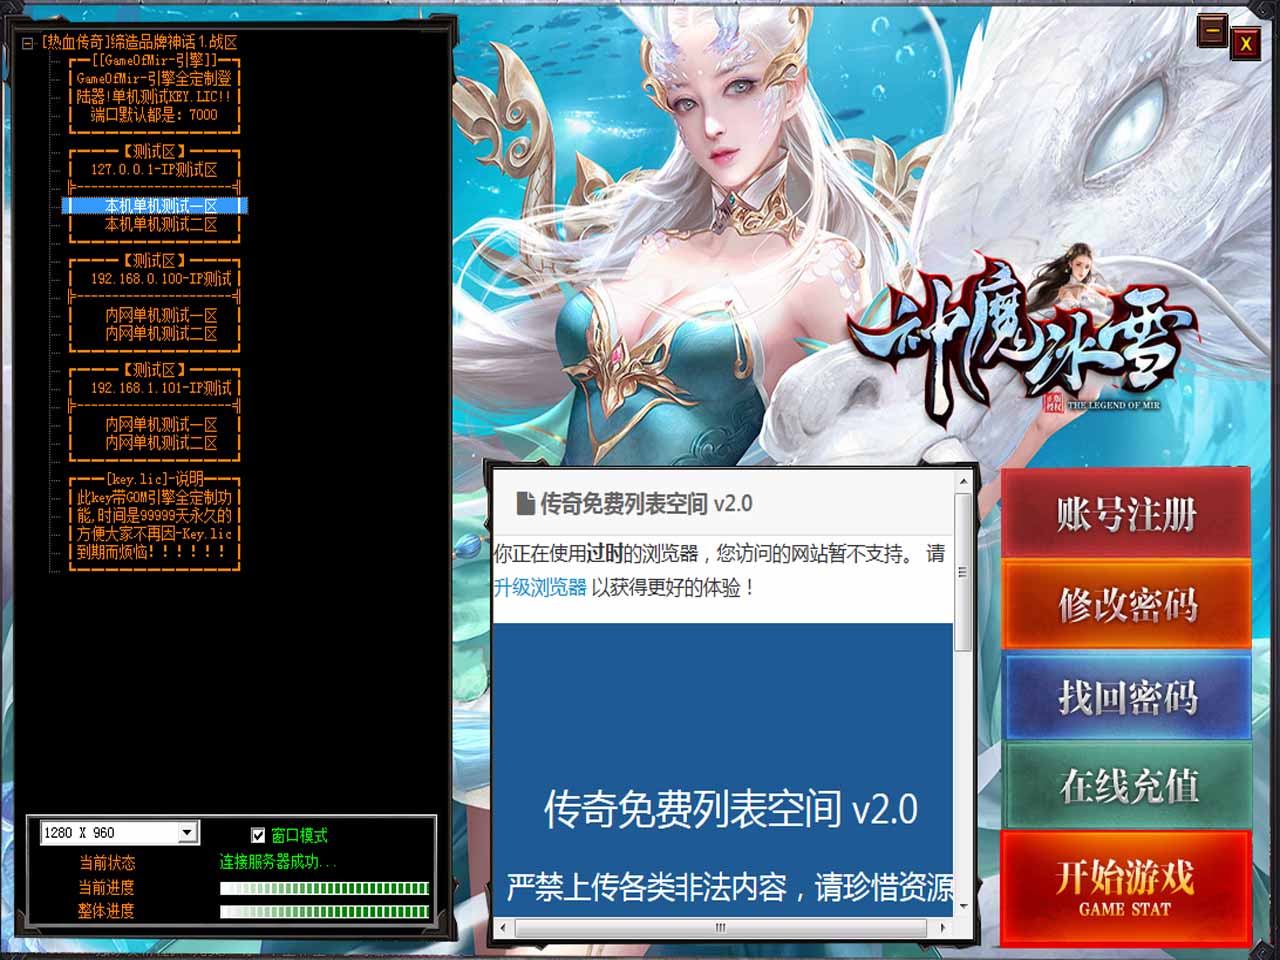Click the 【测试区】 header above 127.0.0.1

click(155, 152)
